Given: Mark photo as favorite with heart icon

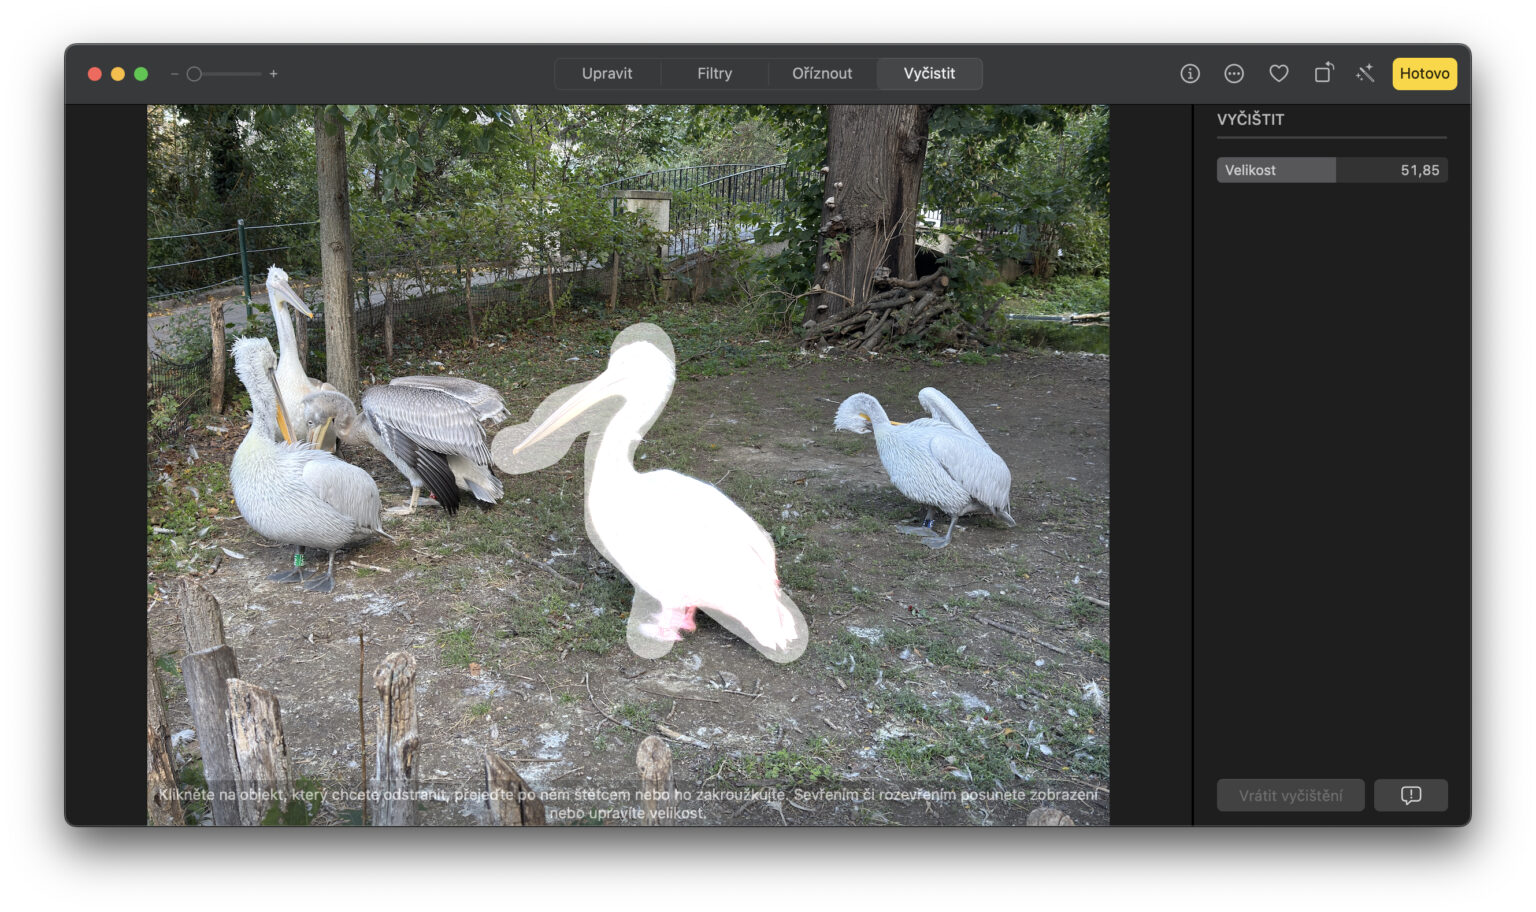Looking at the screenshot, I should 1278,73.
